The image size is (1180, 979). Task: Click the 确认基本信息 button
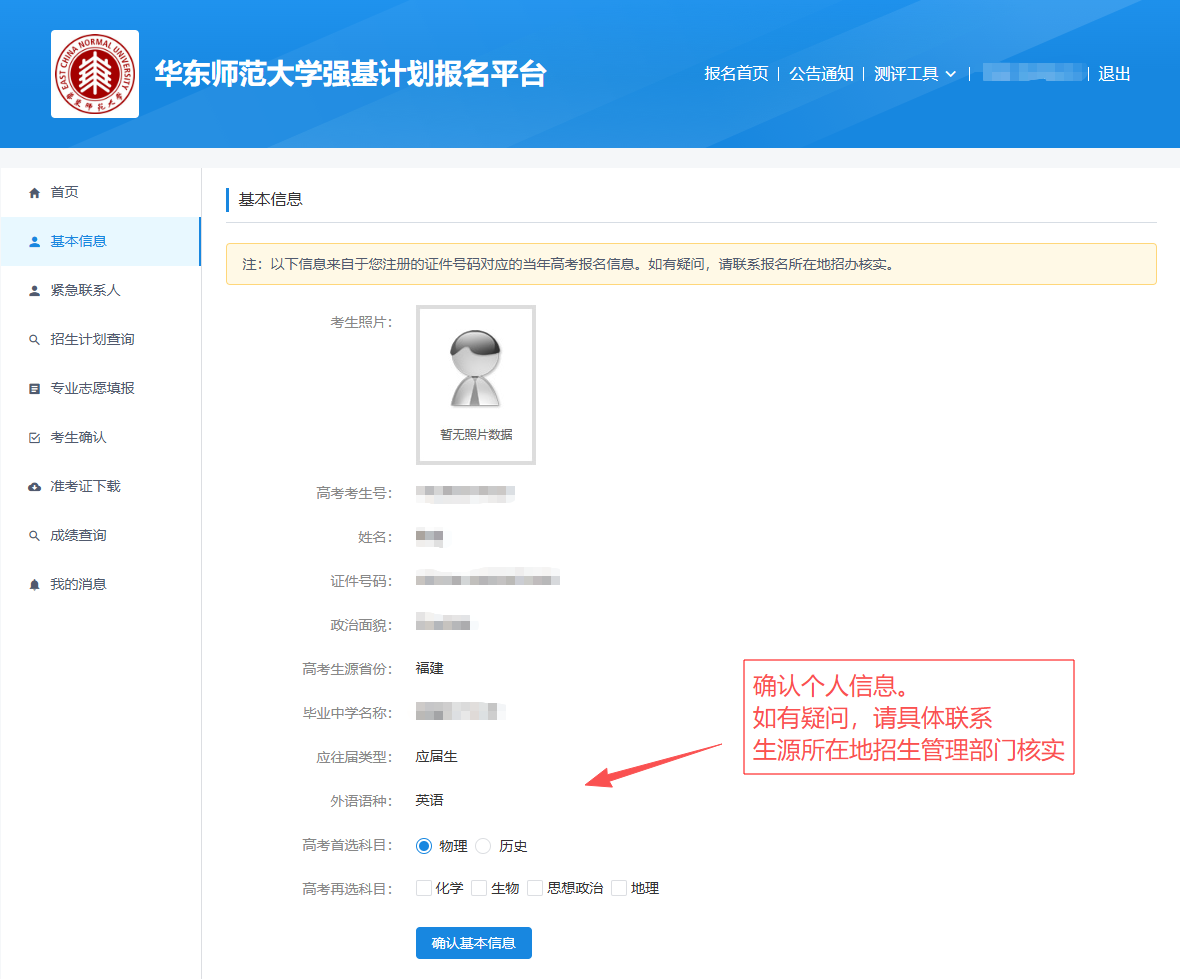[x=473, y=943]
